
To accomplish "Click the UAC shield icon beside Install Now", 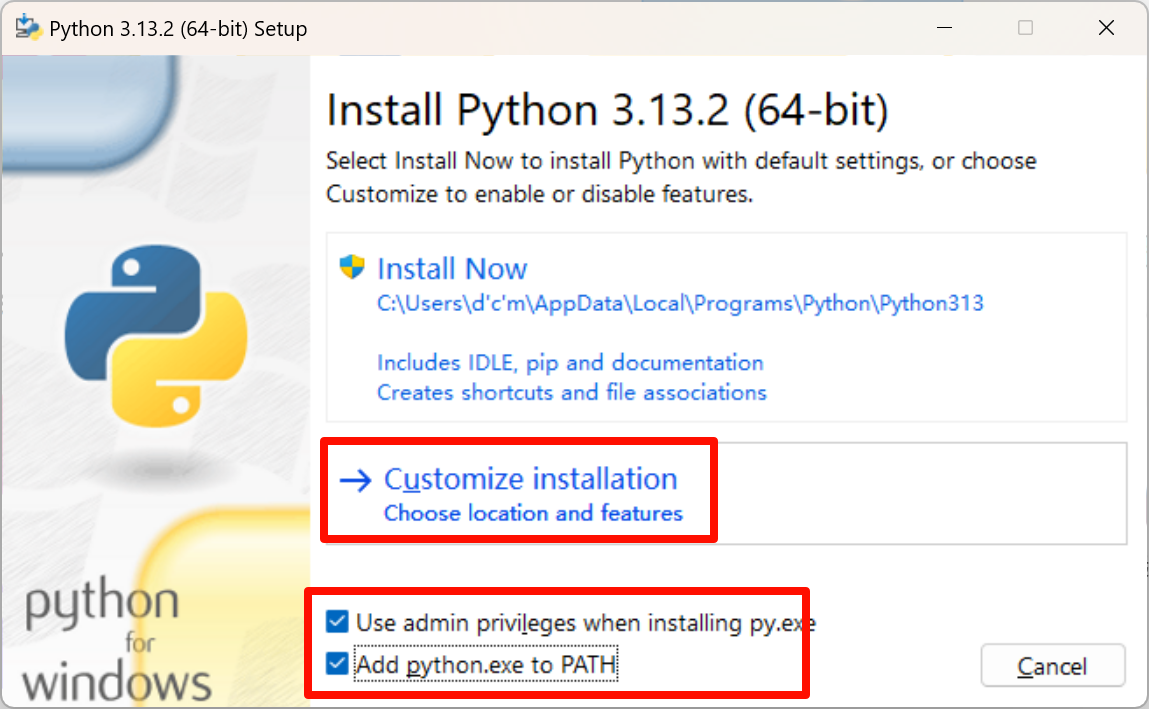I will (352, 267).
